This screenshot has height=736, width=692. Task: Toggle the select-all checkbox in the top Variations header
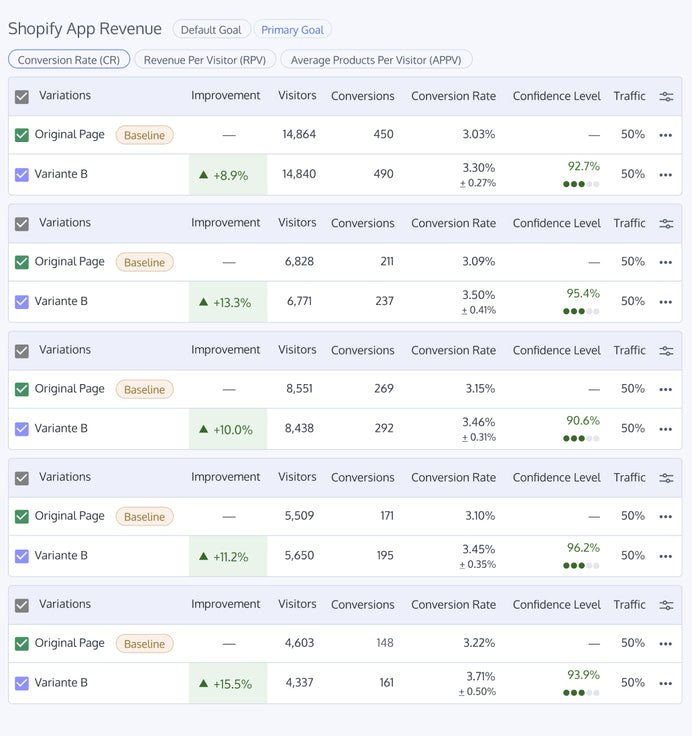(22, 97)
